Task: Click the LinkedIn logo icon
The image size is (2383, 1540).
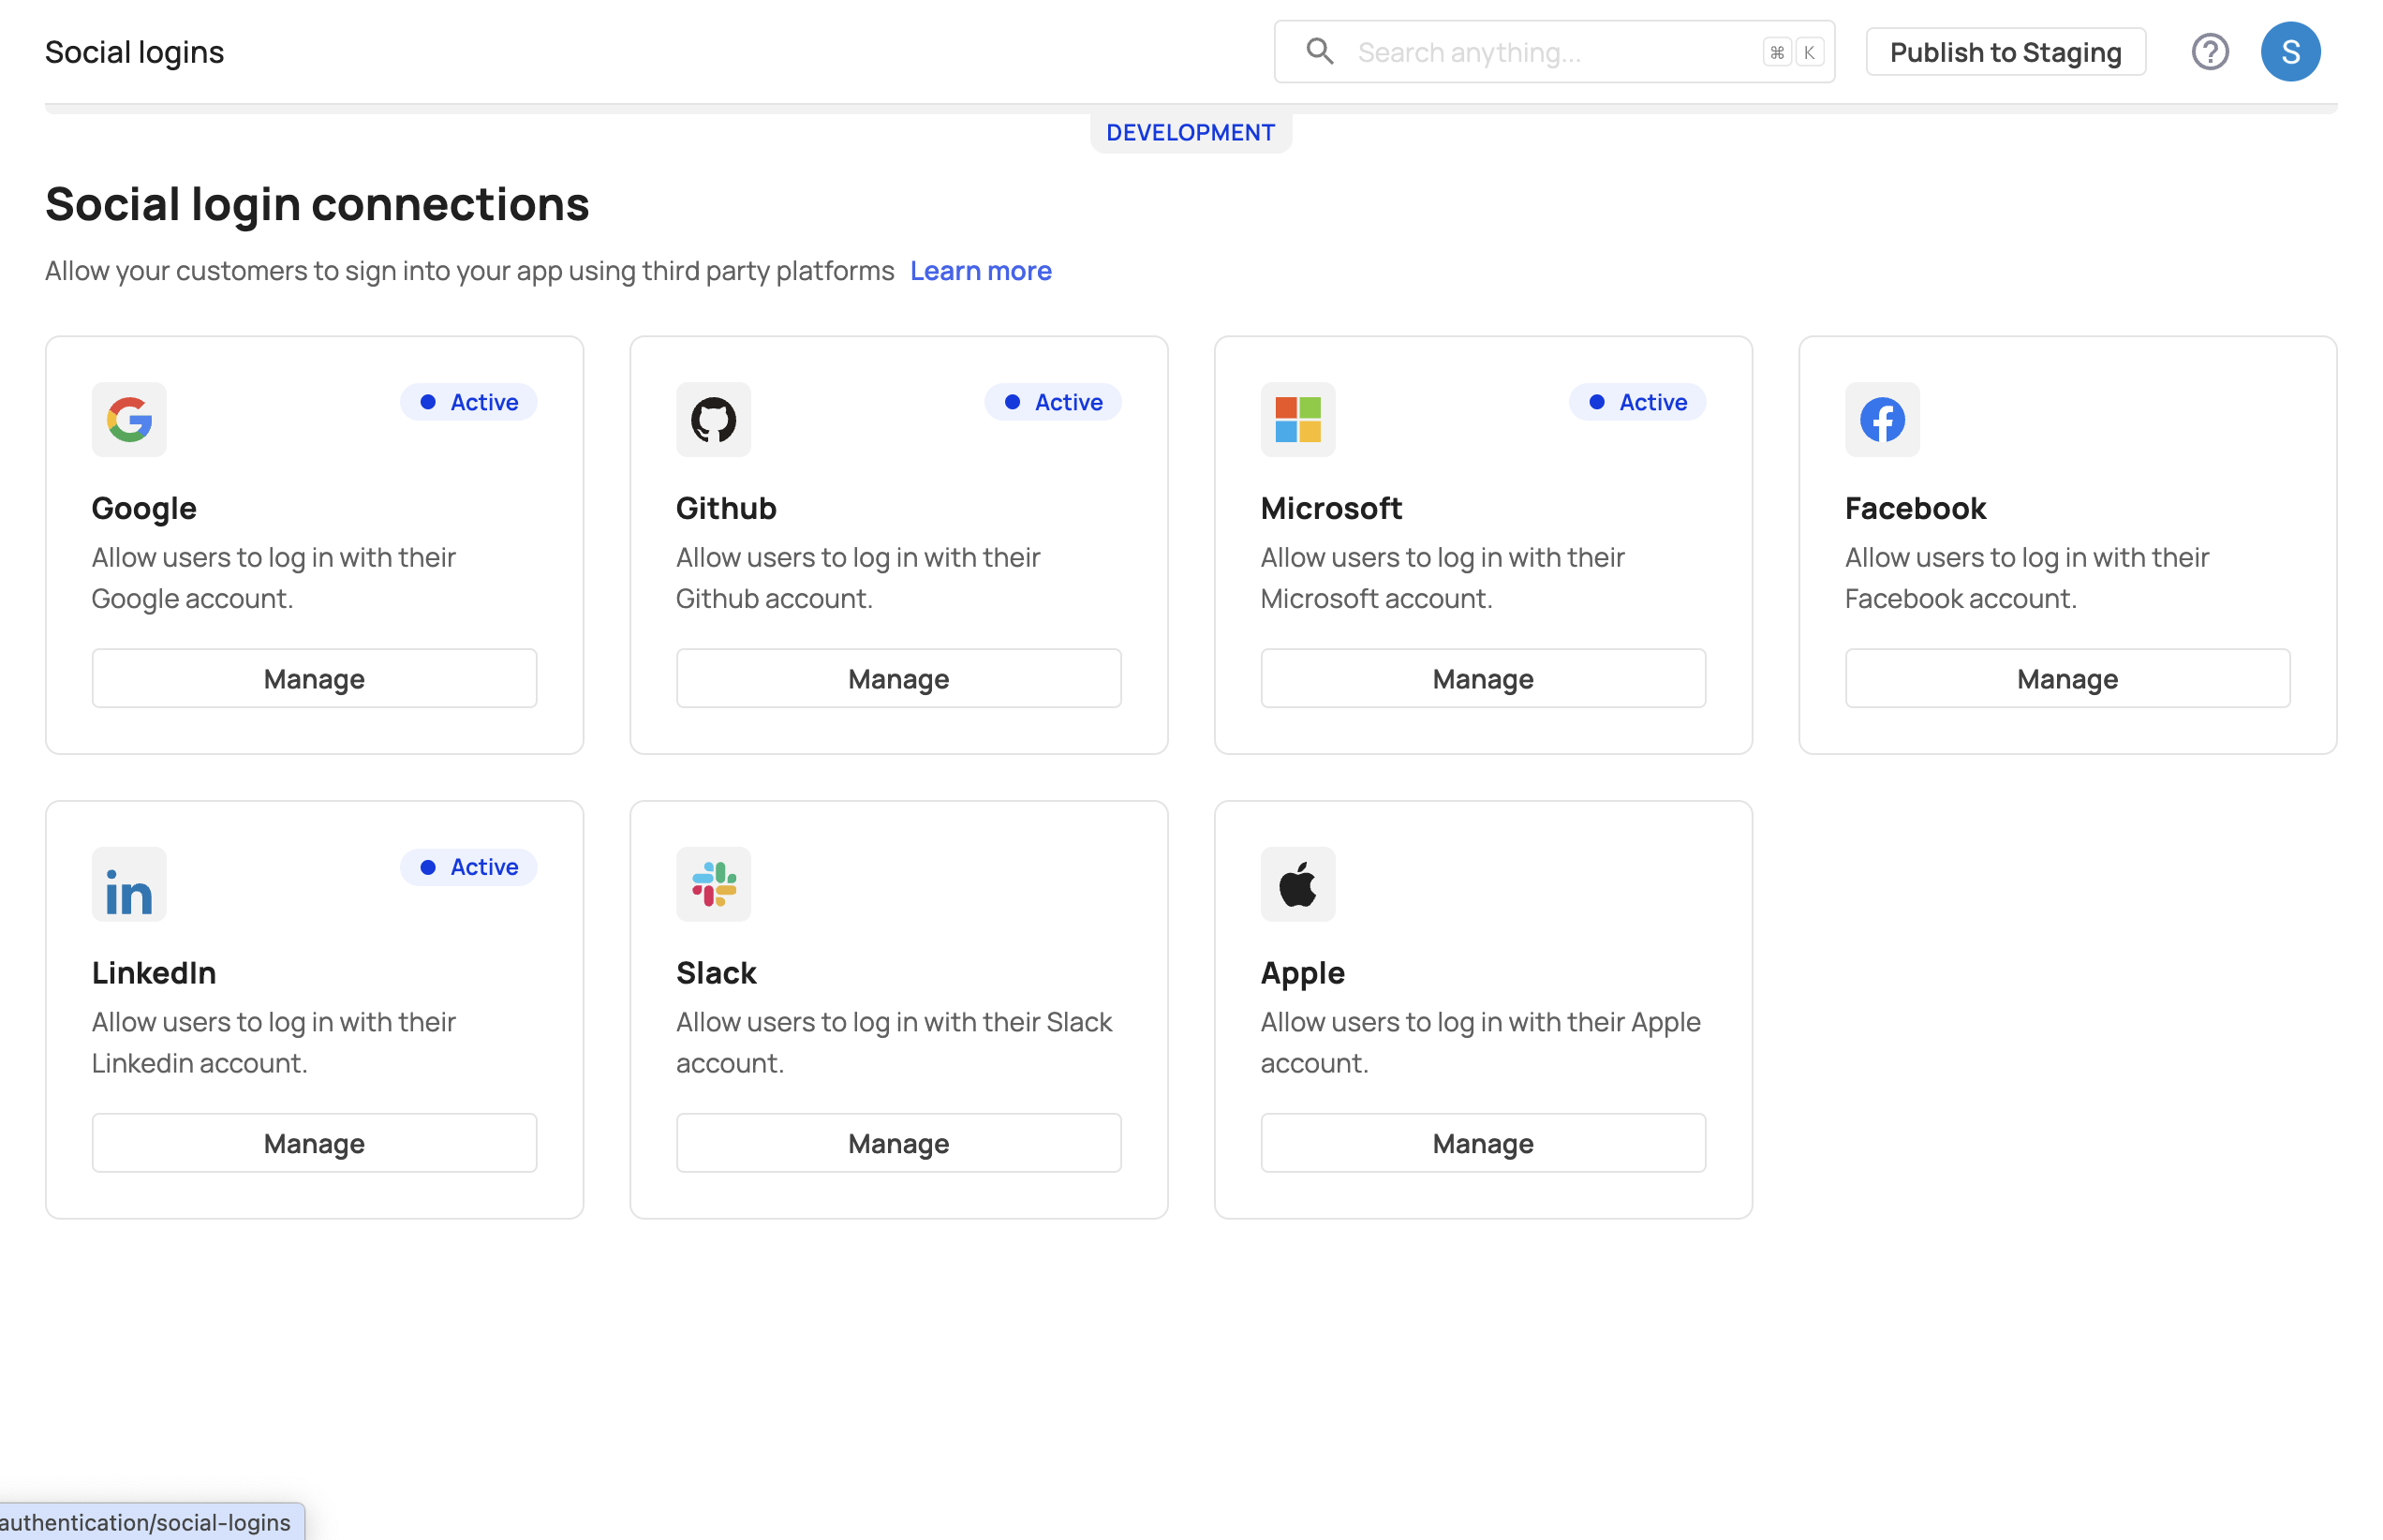Action: point(129,884)
